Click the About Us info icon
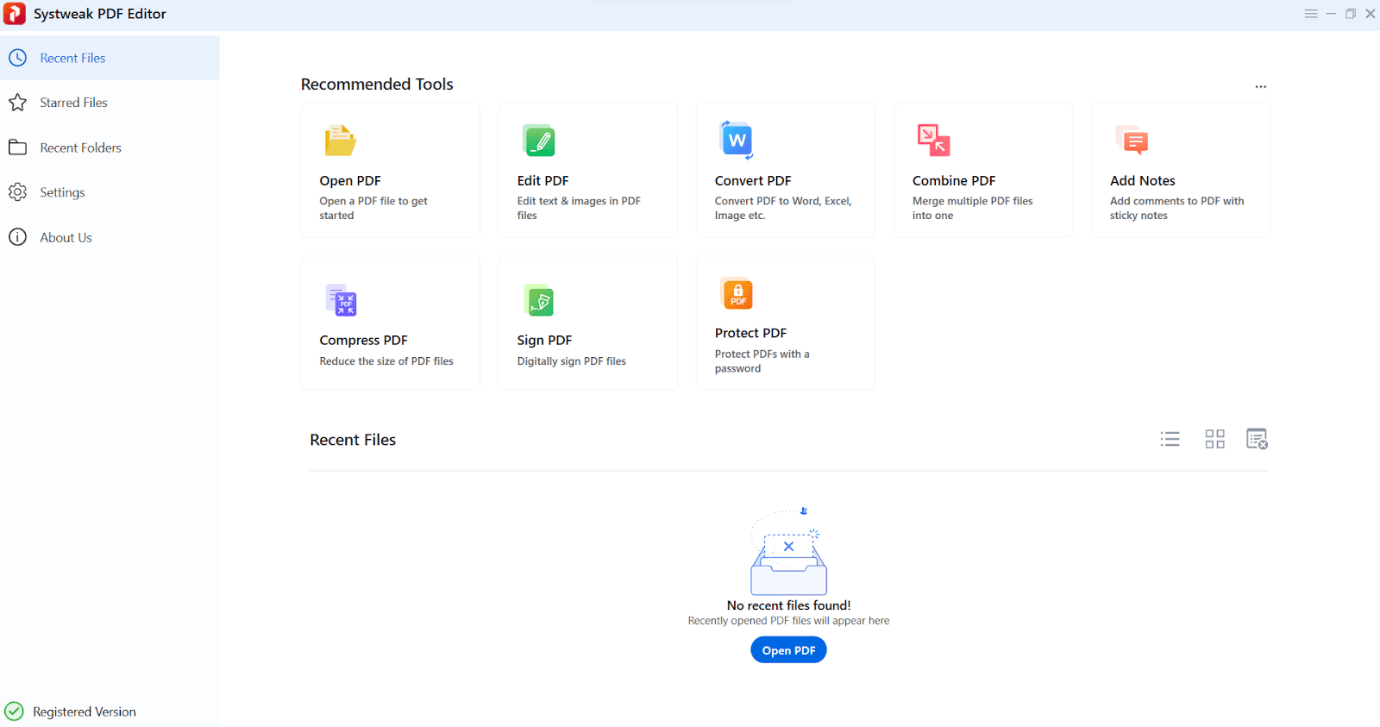This screenshot has width=1380, height=727. pyautogui.click(x=17, y=238)
